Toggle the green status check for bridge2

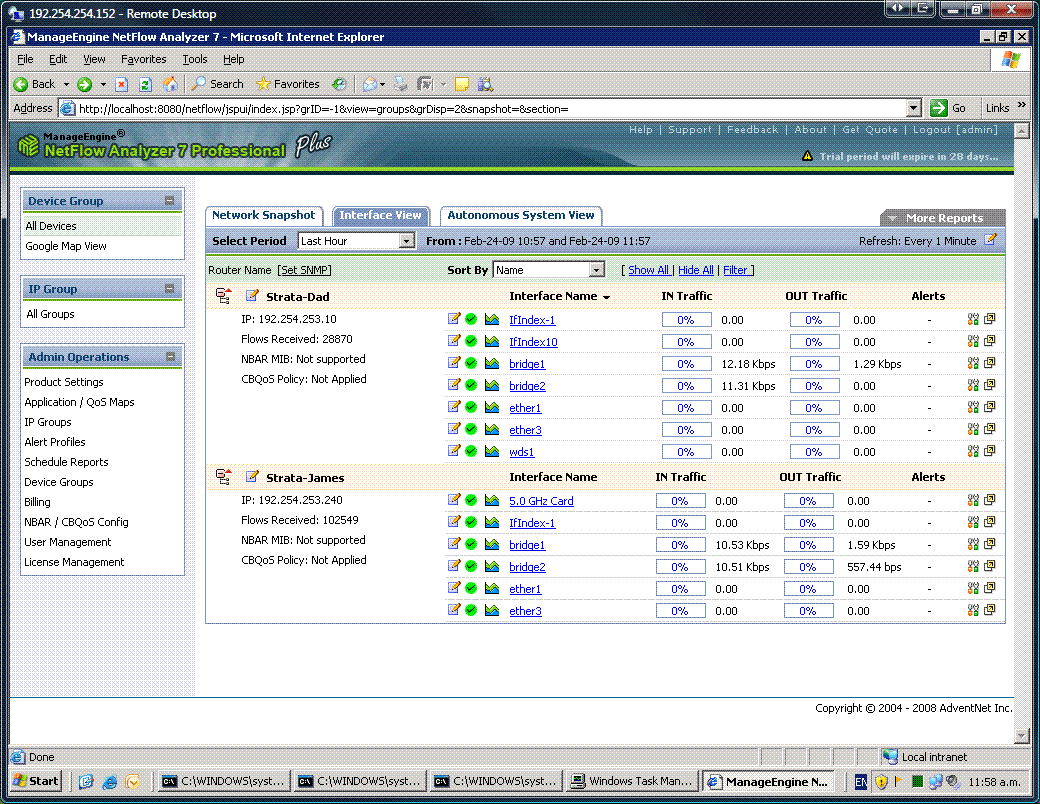470,385
